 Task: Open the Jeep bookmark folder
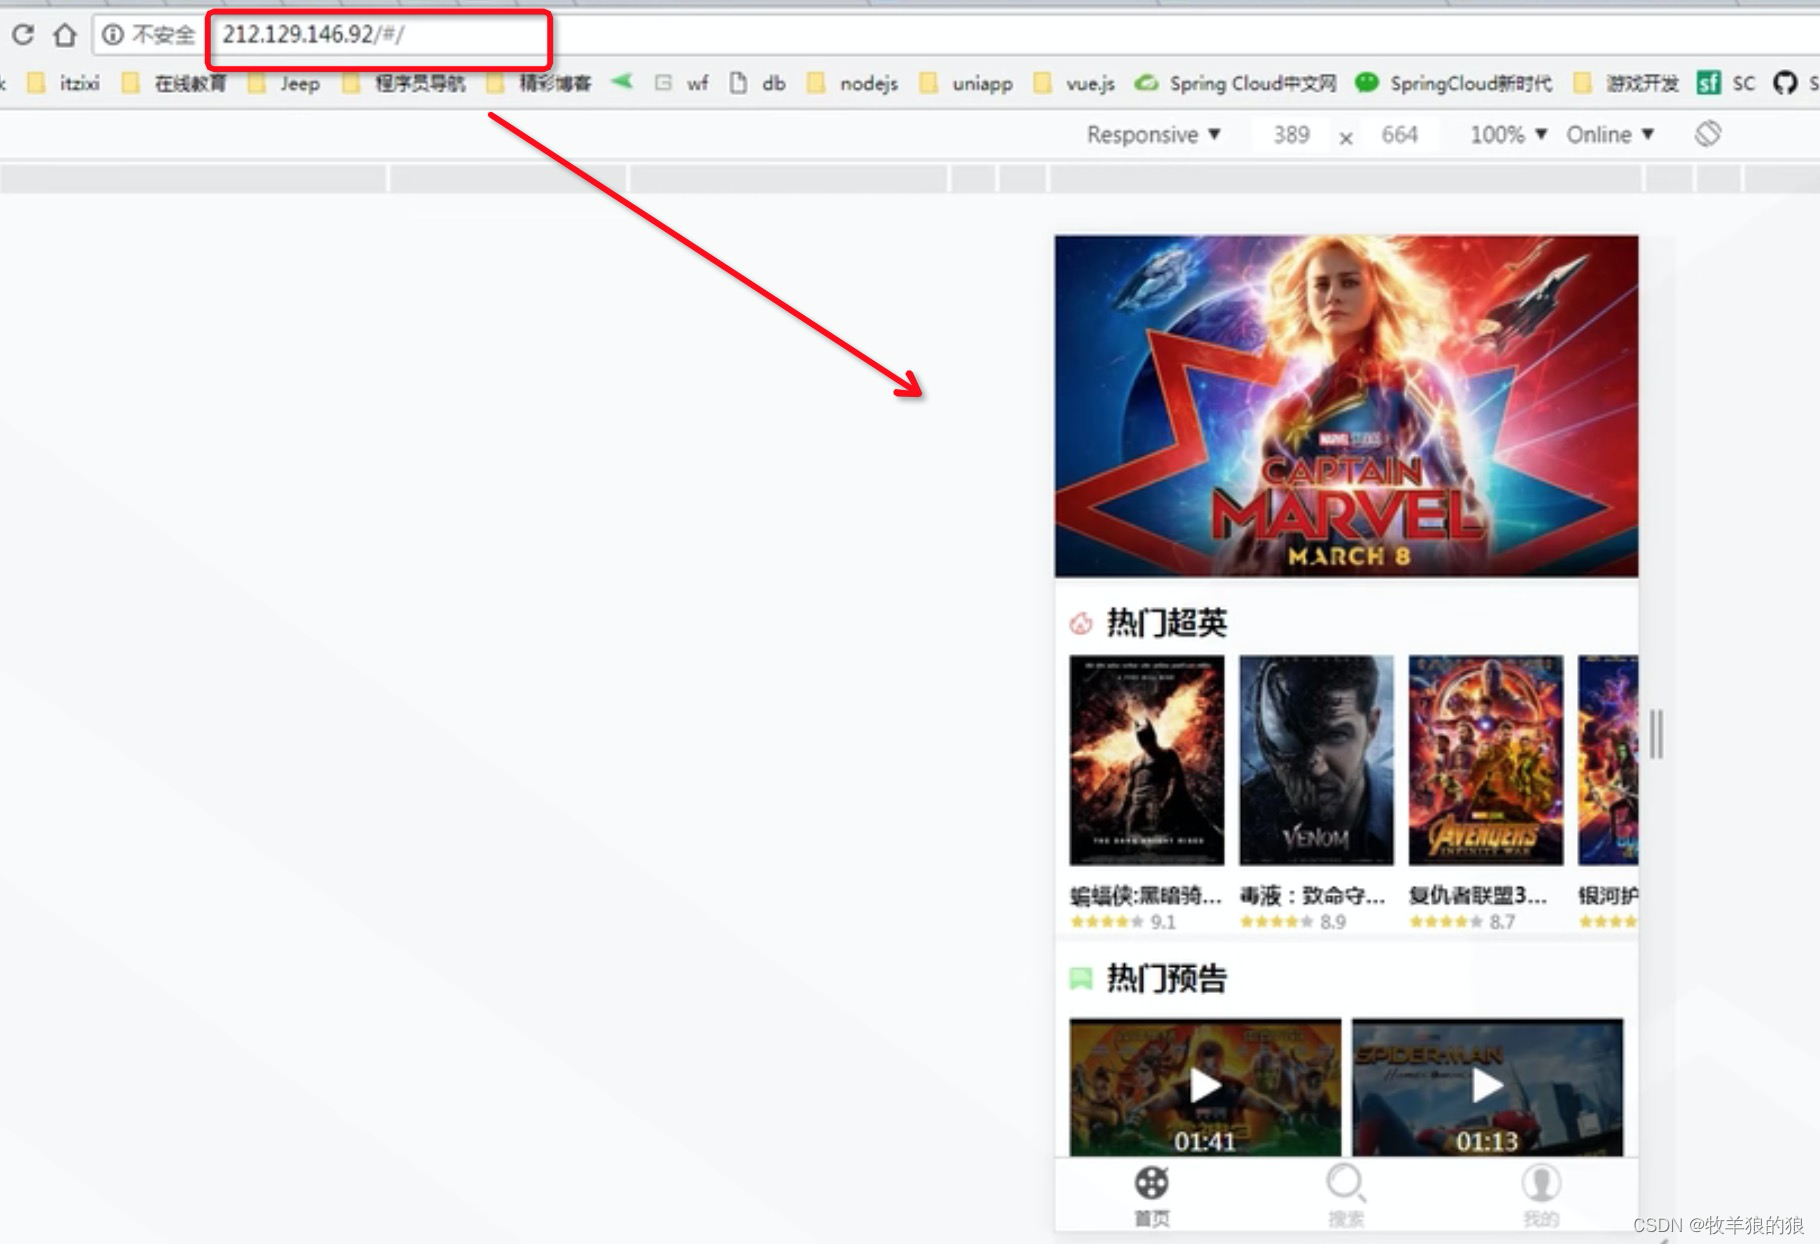285,83
